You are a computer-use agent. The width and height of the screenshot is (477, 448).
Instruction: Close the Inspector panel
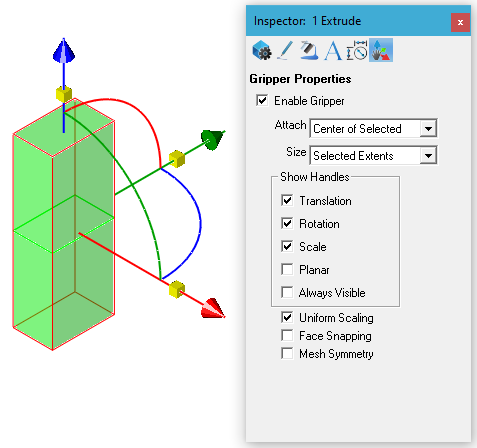[460, 22]
